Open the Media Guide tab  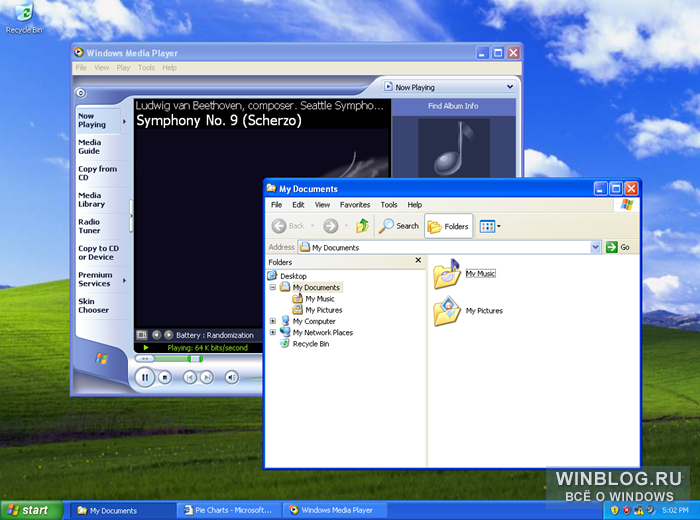click(x=90, y=146)
